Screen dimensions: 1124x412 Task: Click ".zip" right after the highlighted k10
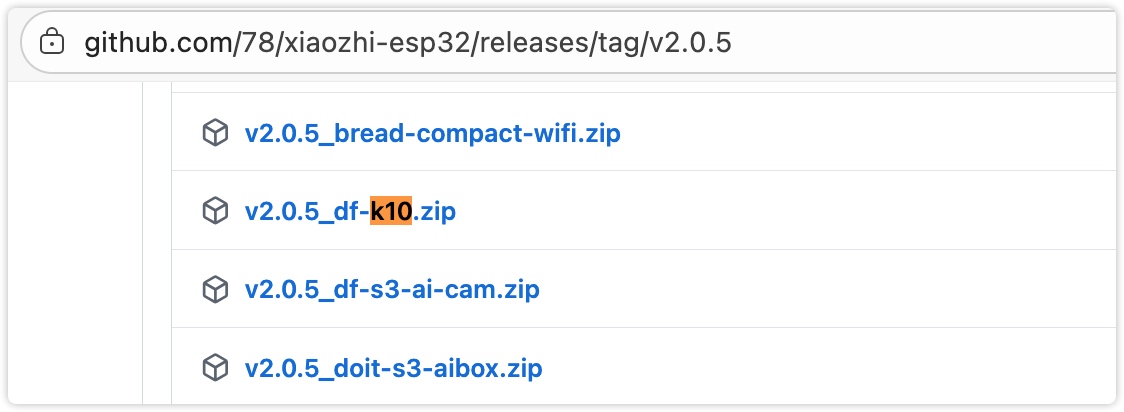434,212
